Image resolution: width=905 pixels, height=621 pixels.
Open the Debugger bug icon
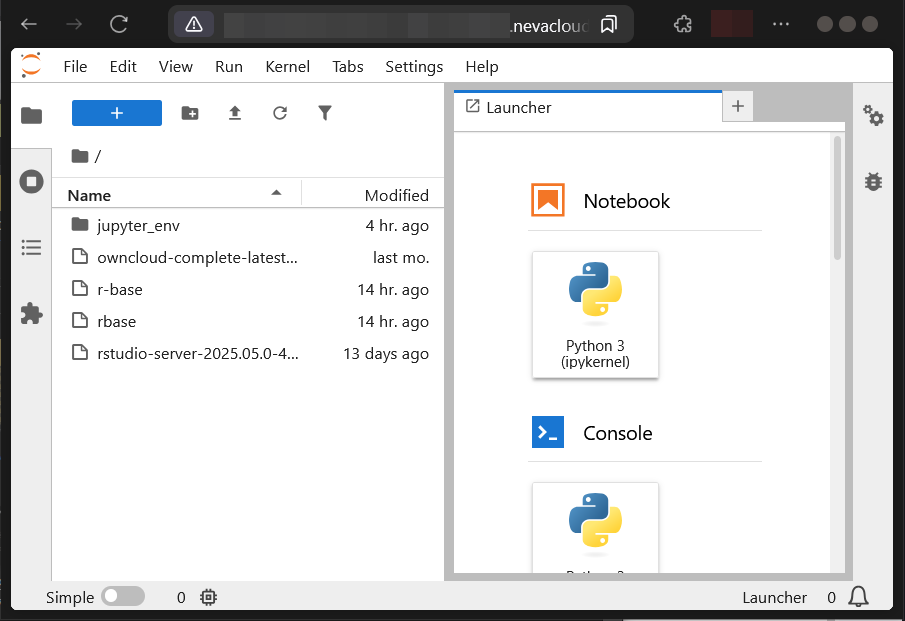tap(873, 182)
